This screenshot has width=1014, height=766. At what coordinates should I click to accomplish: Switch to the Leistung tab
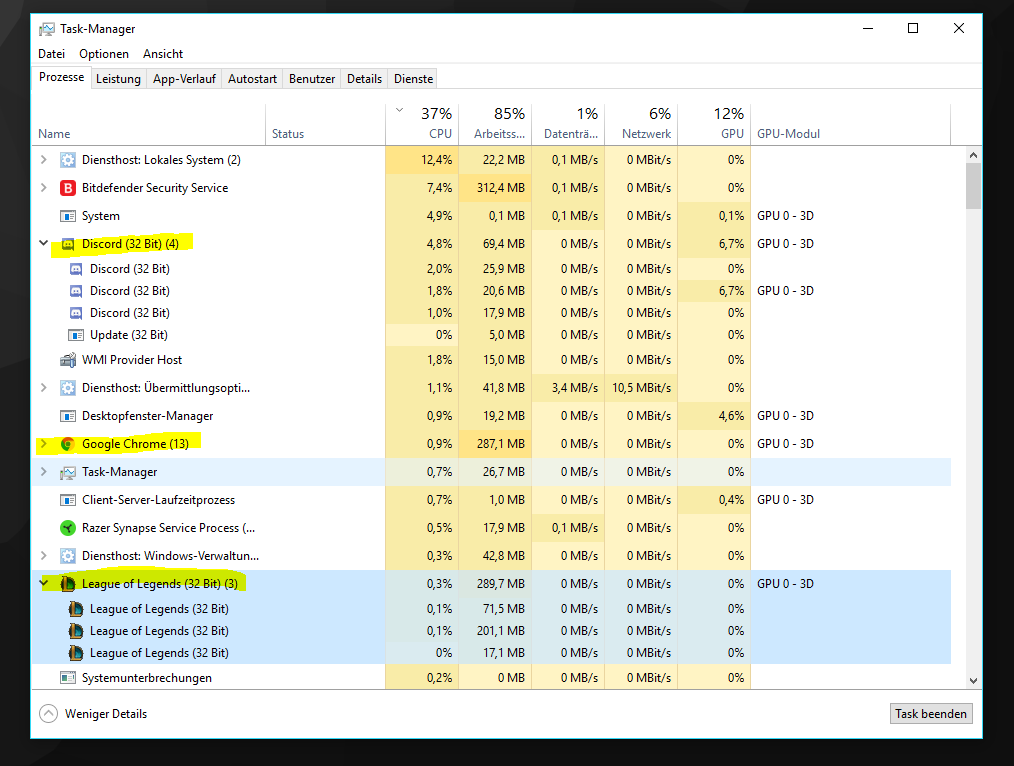click(118, 79)
